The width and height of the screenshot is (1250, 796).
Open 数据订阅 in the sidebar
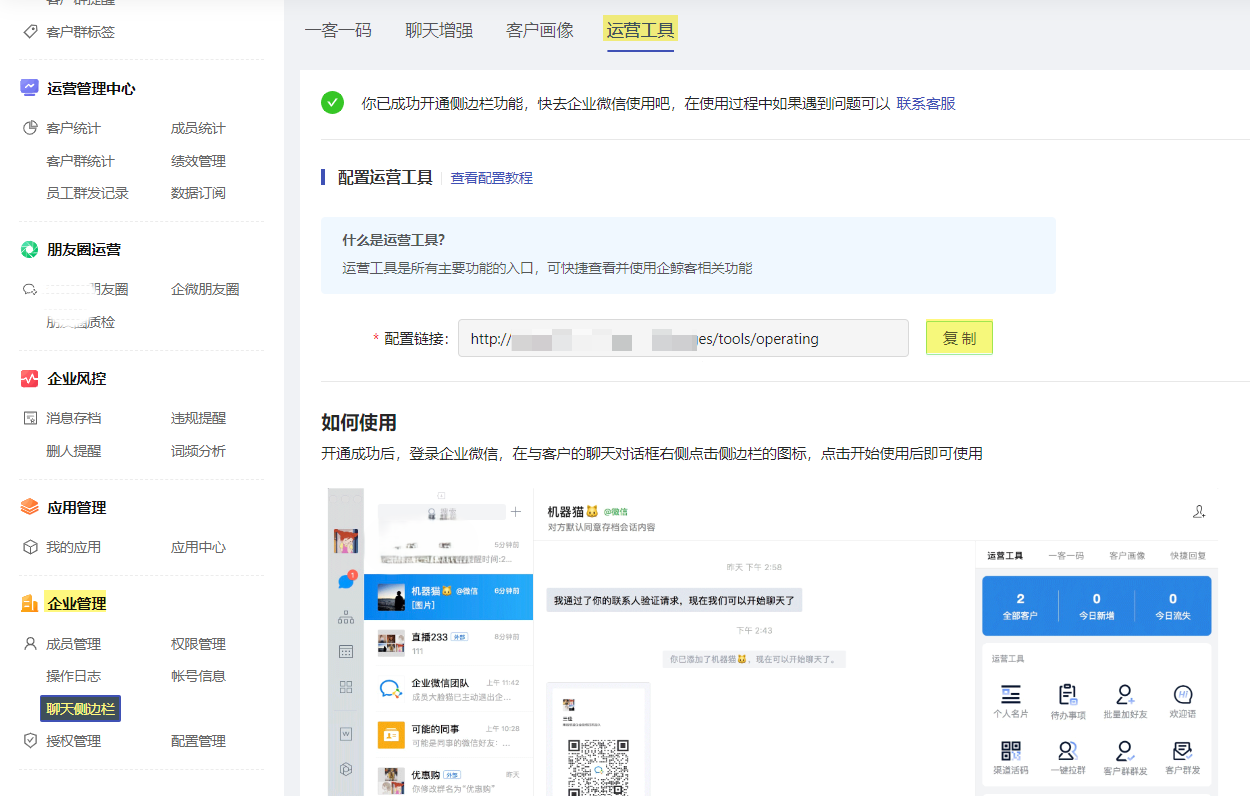tap(198, 193)
